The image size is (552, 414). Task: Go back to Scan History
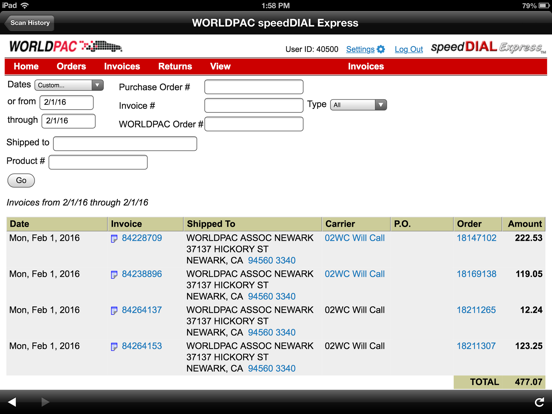tap(30, 23)
